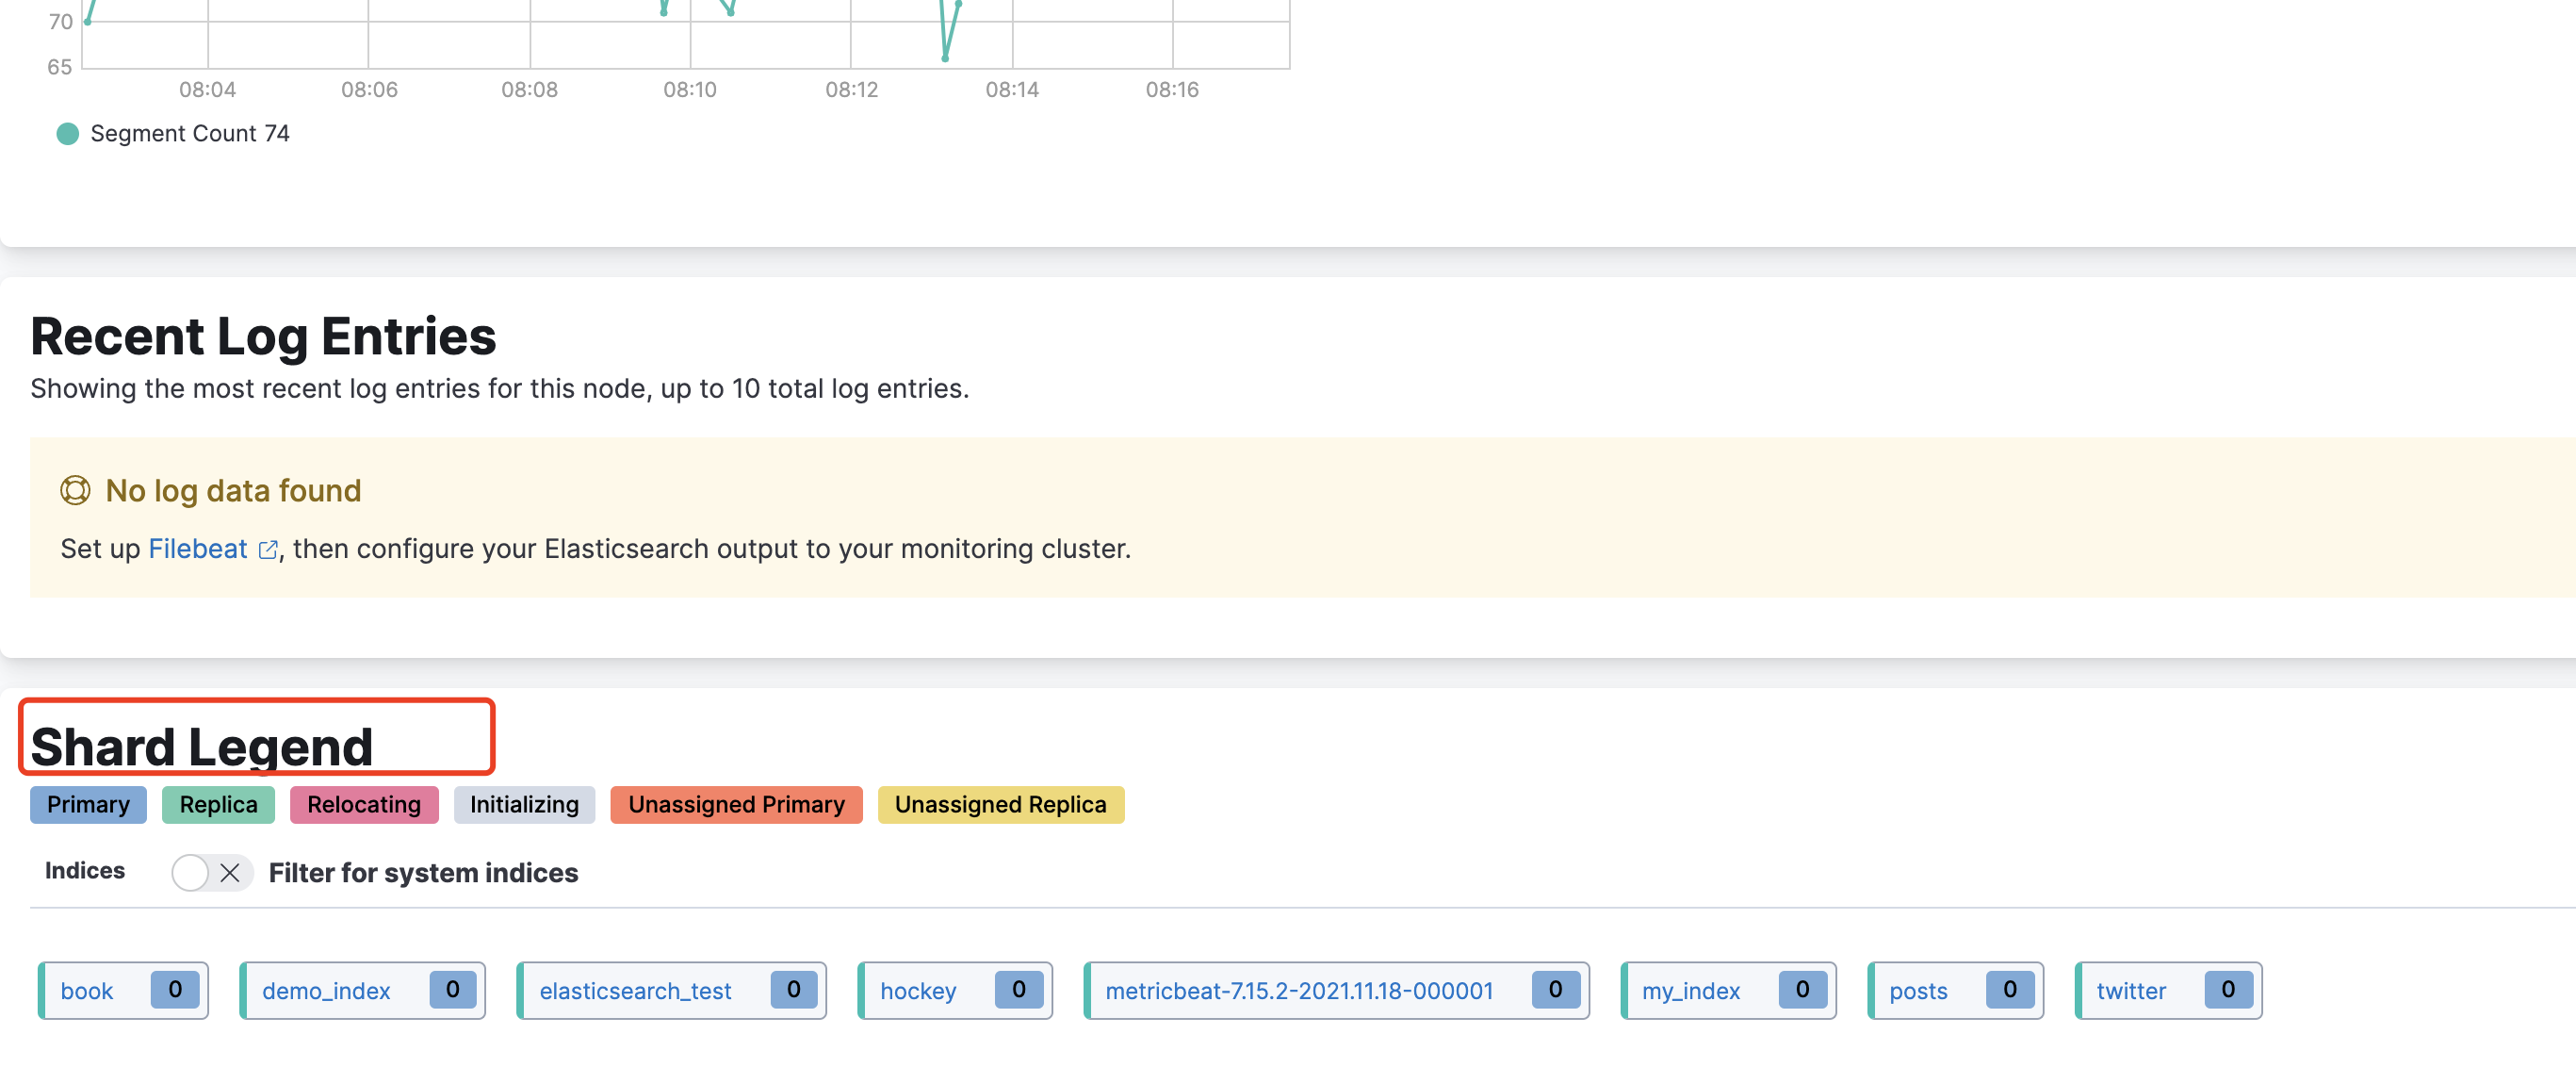This screenshot has height=1067, width=2576.
Task: Click the Primary shard legend badge
Action: 88,804
